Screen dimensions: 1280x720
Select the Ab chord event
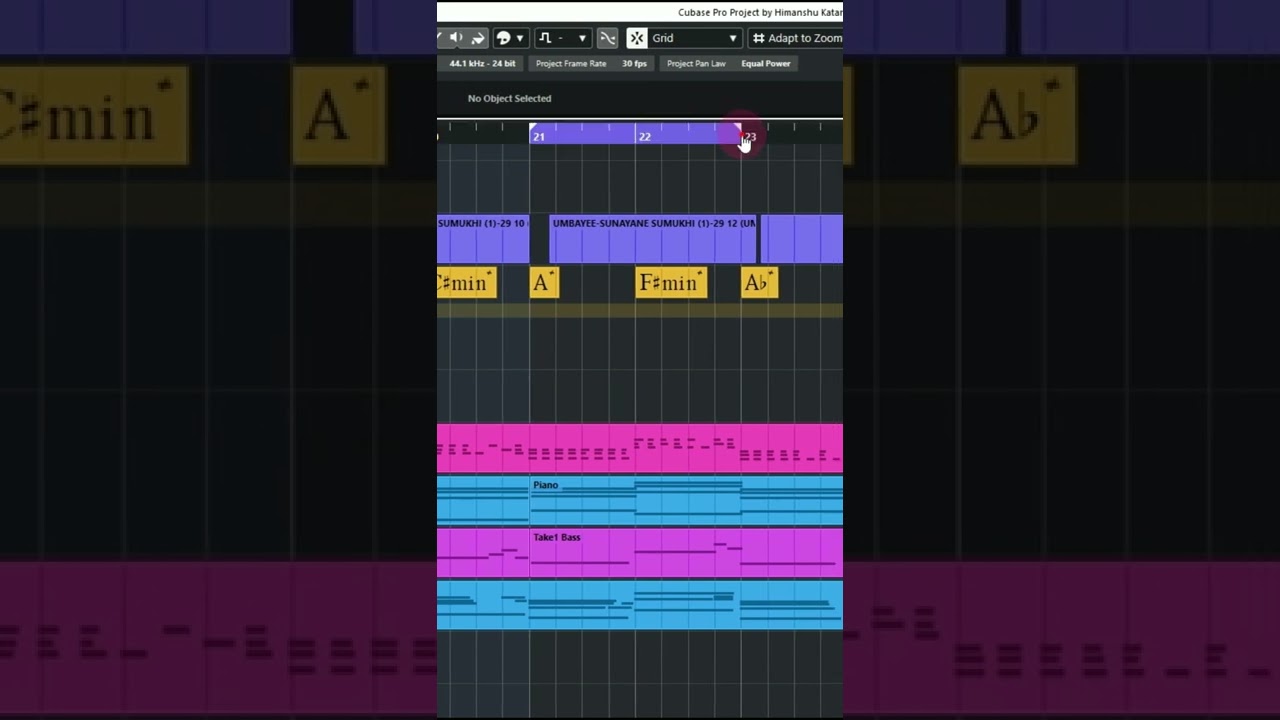[759, 283]
